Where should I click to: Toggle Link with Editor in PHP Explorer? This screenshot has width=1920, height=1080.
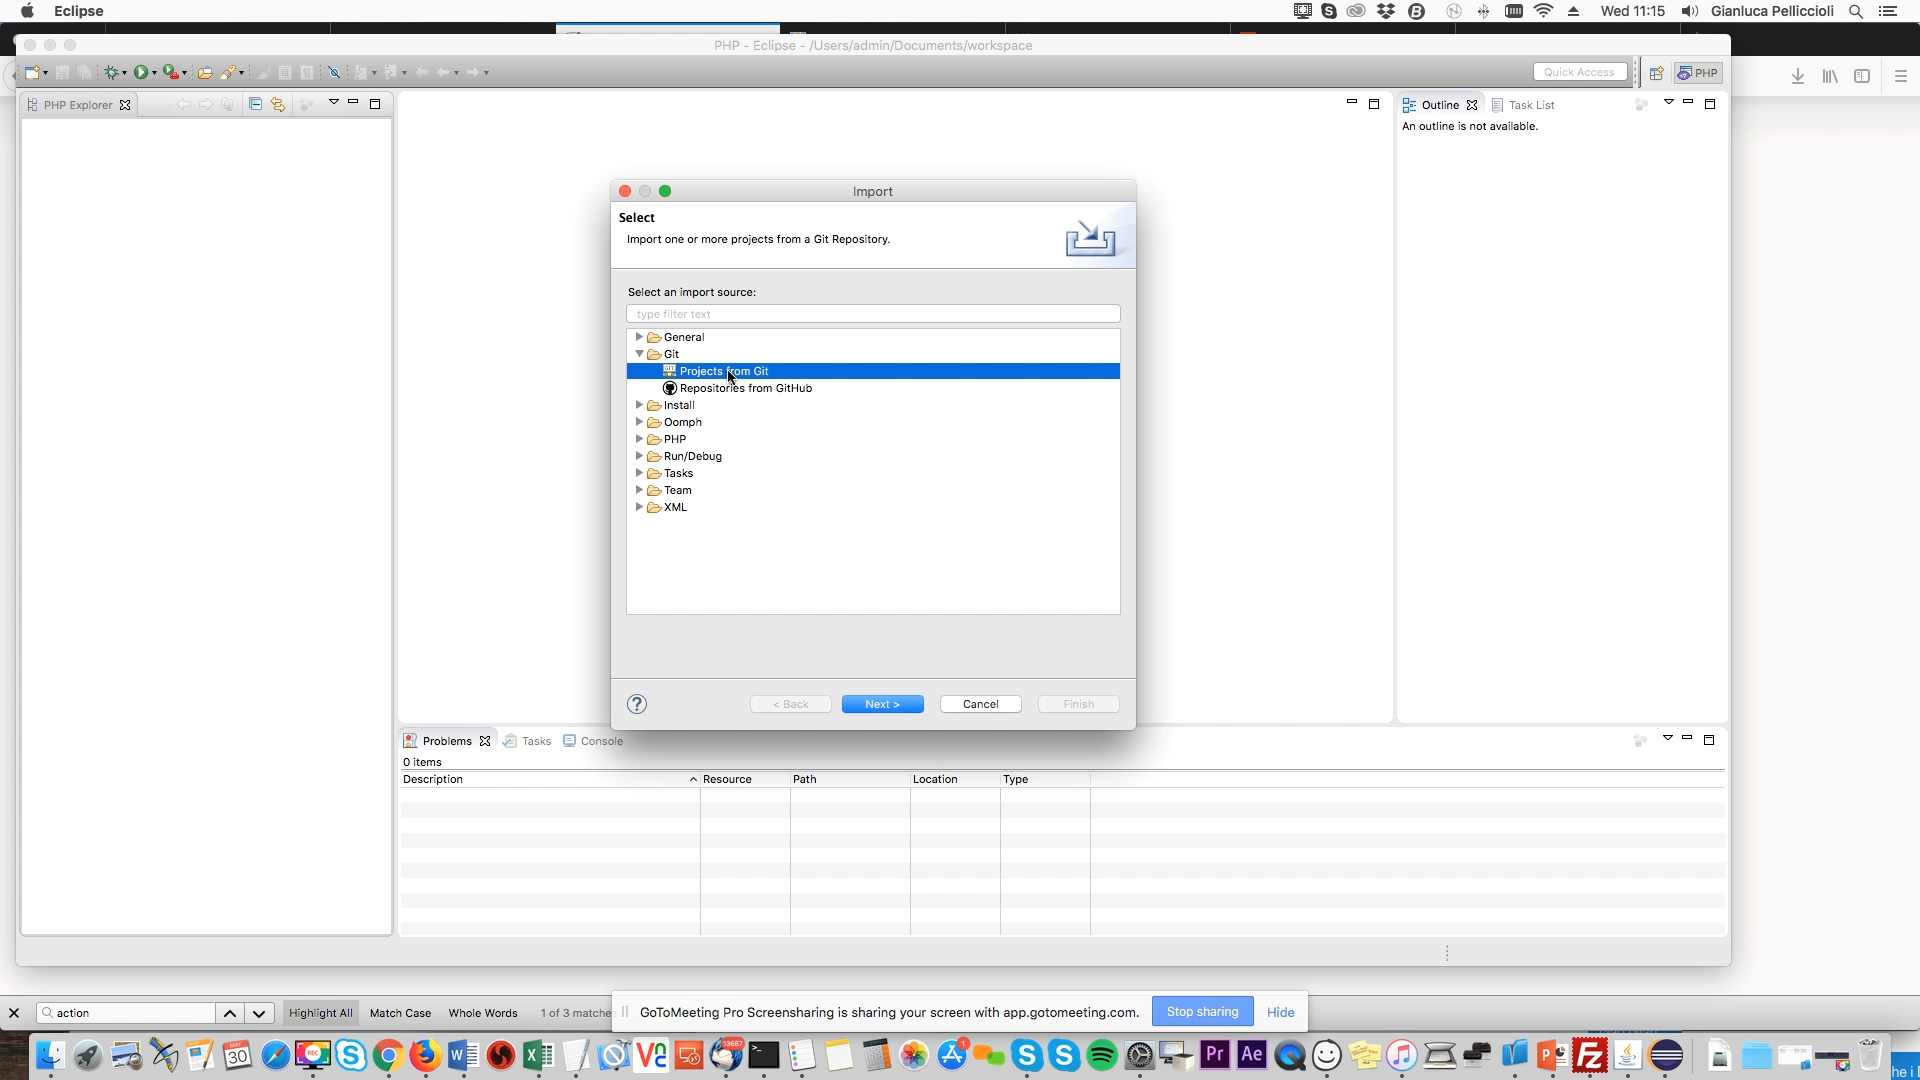[278, 104]
